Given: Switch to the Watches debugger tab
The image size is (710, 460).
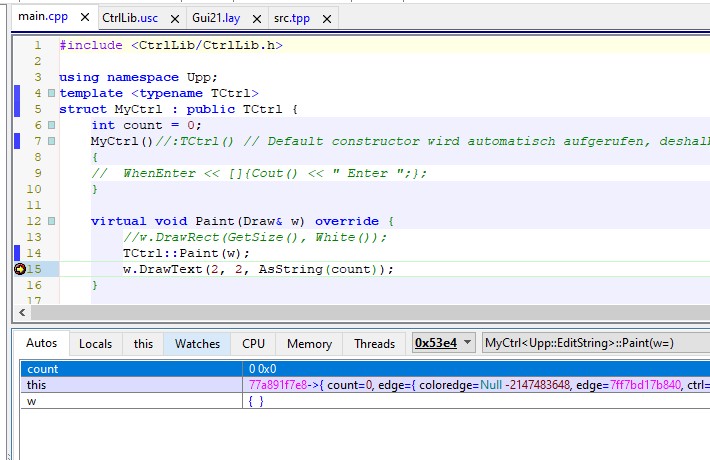Looking at the screenshot, I should click(x=197, y=343).
